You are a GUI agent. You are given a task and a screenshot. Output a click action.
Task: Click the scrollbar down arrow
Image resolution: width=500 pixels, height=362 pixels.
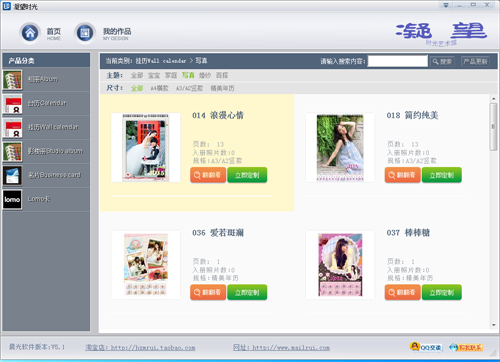[x=493, y=325]
